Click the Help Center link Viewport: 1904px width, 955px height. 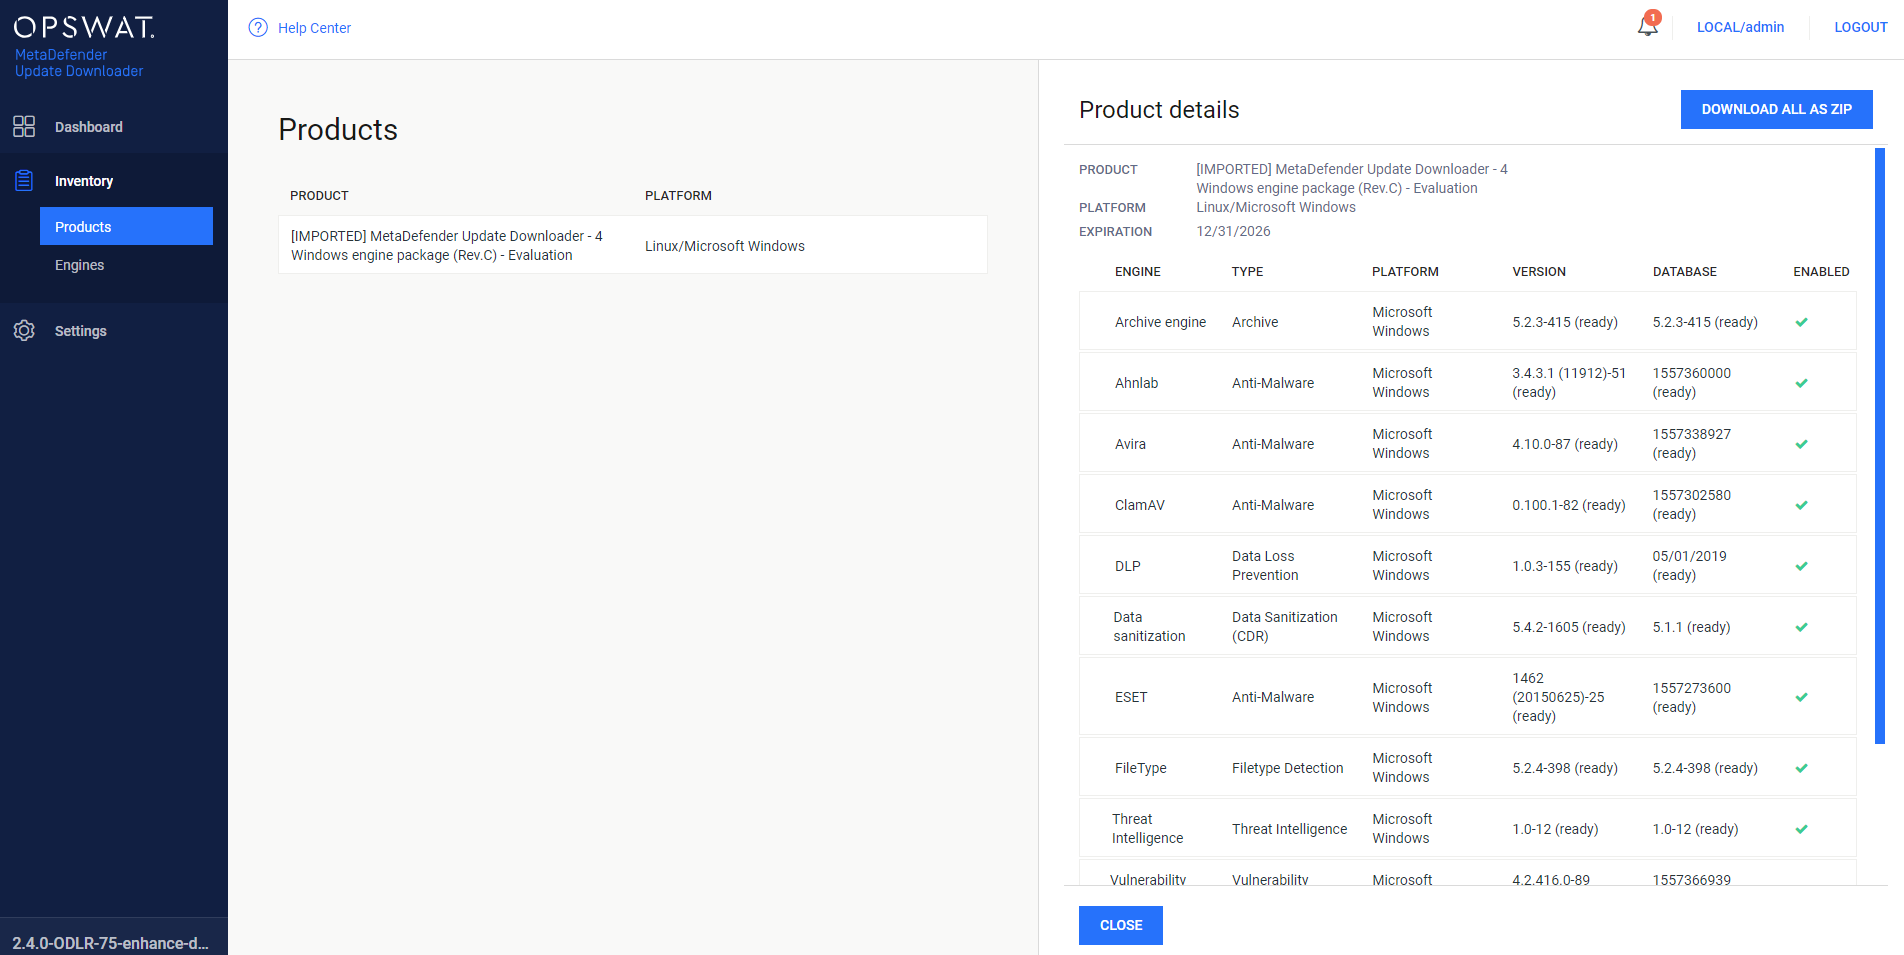tap(314, 28)
